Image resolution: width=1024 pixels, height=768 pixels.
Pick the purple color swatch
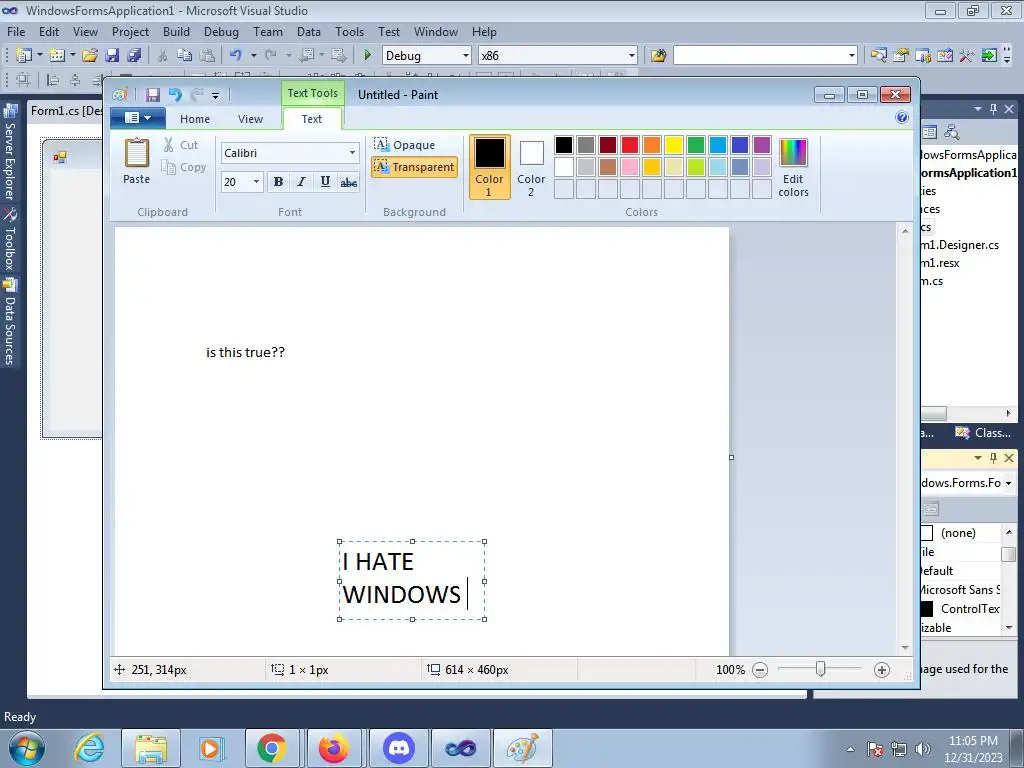tap(761, 144)
